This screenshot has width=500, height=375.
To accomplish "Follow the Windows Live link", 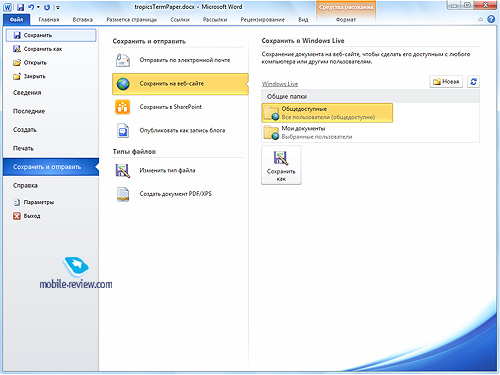I will (x=280, y=84).
